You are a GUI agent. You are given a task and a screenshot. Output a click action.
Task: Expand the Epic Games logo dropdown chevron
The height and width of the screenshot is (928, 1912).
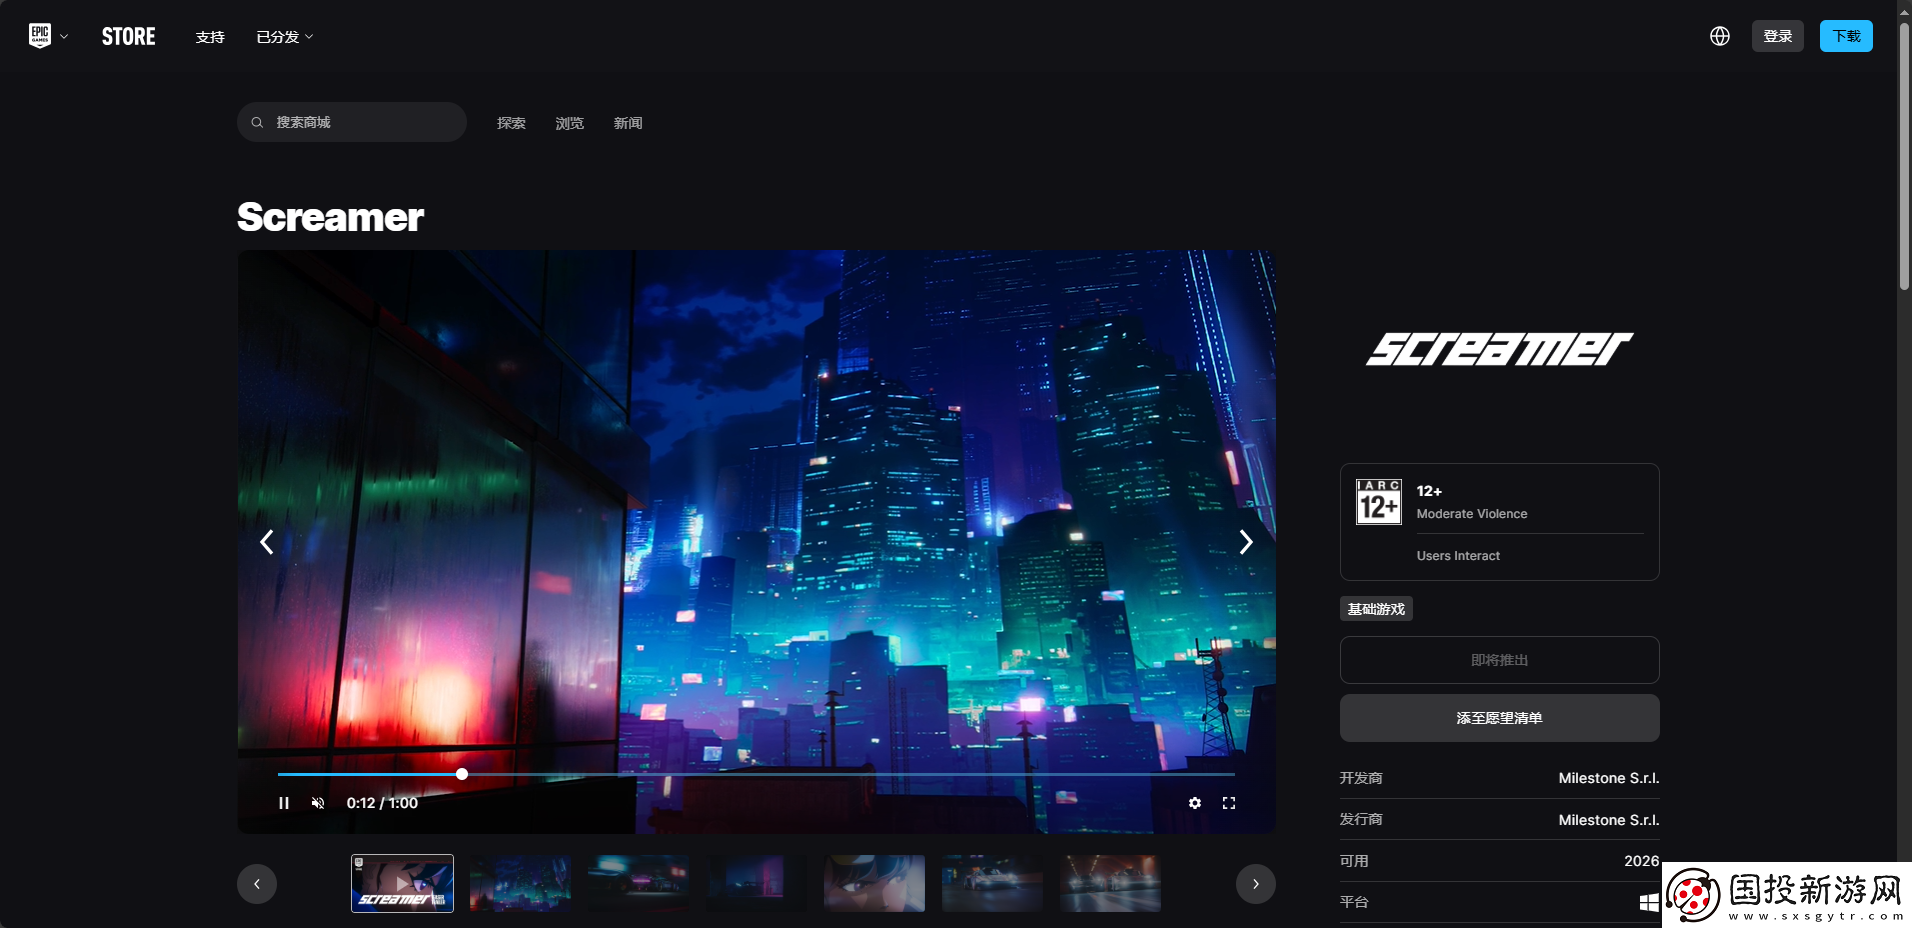(x=64, y=37)
